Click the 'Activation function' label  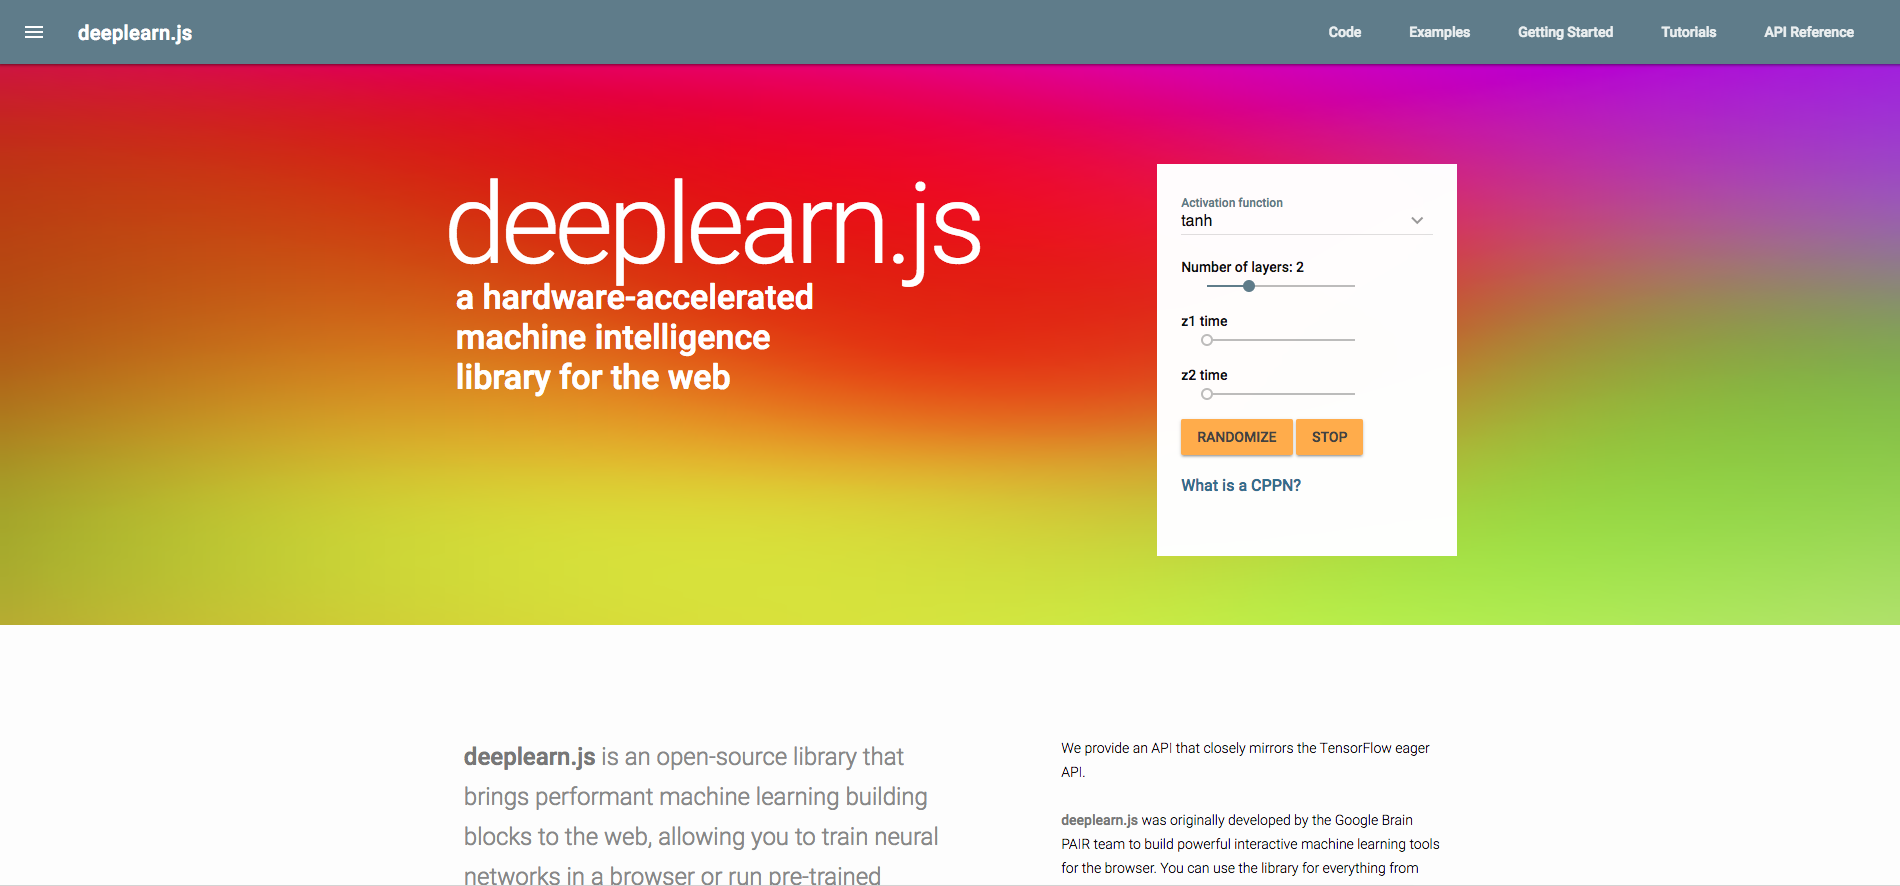tap(1232, 202)
